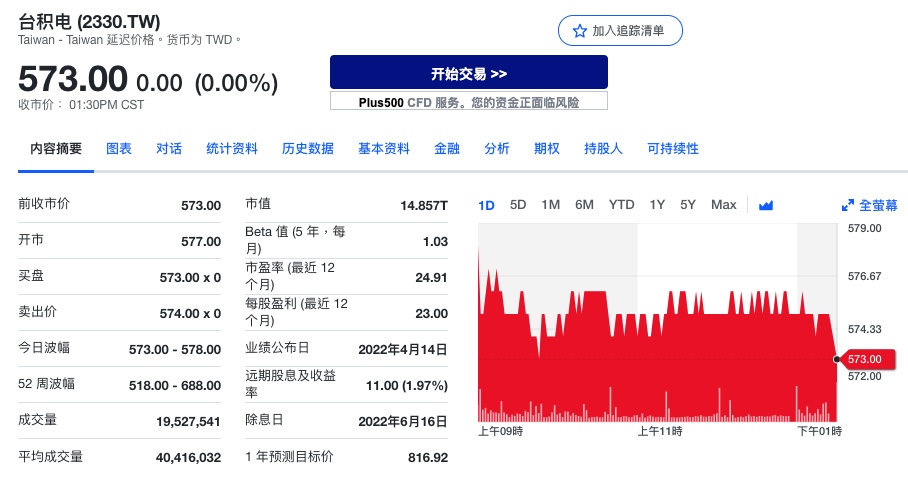Click the fullscreen expand arrows icon
Viewport: 908px width, 477px height.
848,205
